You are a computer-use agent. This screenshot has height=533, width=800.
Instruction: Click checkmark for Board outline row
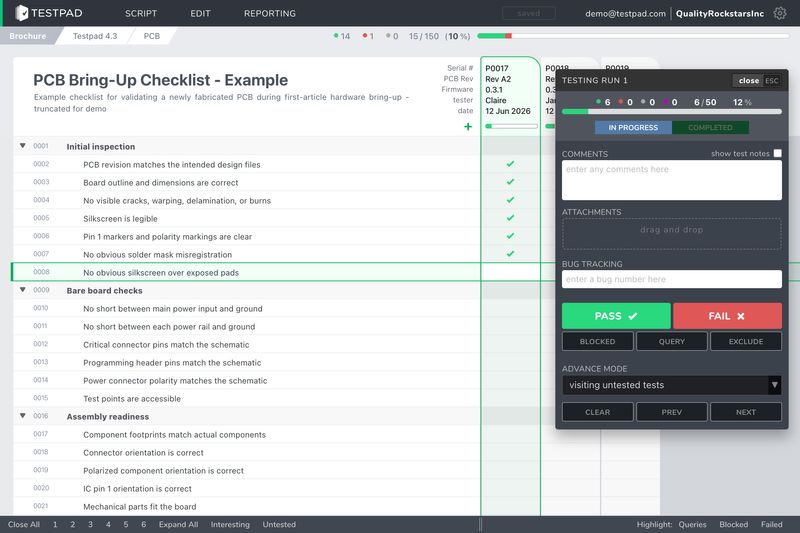510,182
